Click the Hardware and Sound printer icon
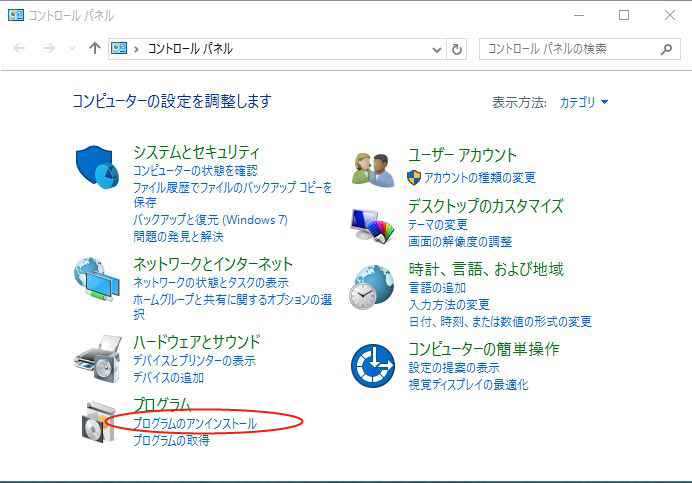The image size is (692, 483). pos(97,357)
